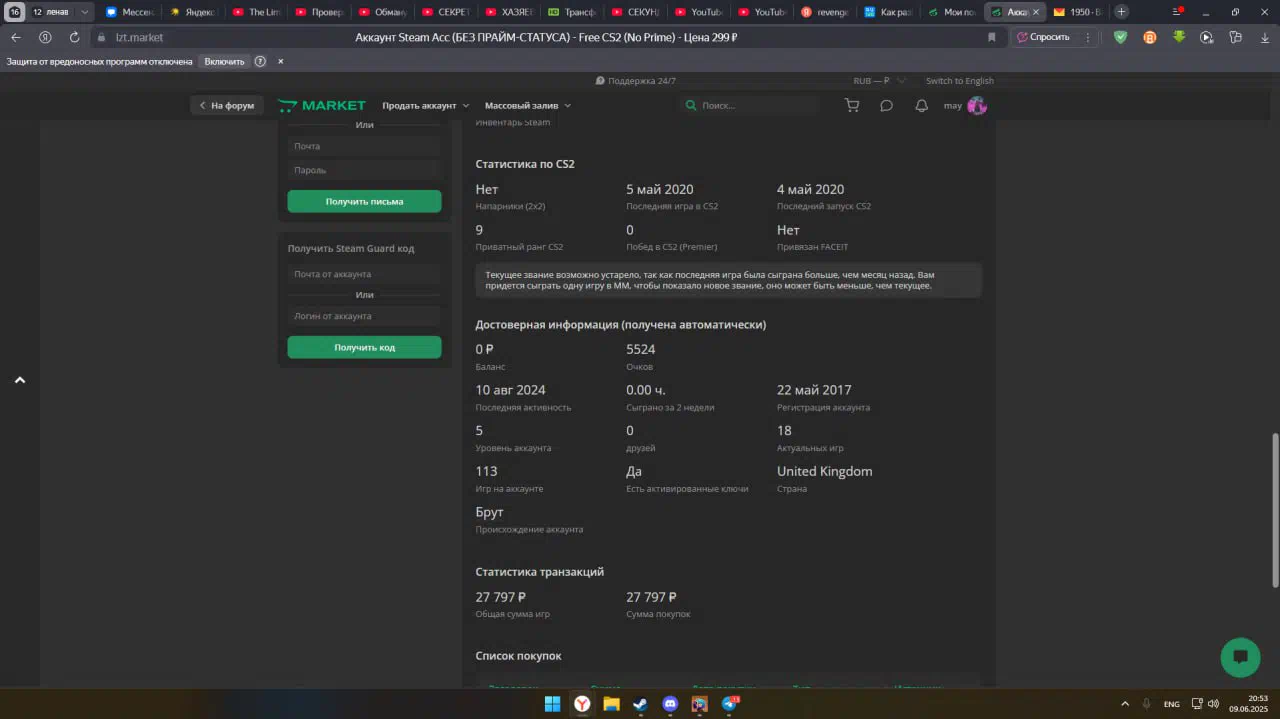This screenshot has width=1280, height=719.
Task: Switch to the Мессенджер tab
Action: click(130, 12)
